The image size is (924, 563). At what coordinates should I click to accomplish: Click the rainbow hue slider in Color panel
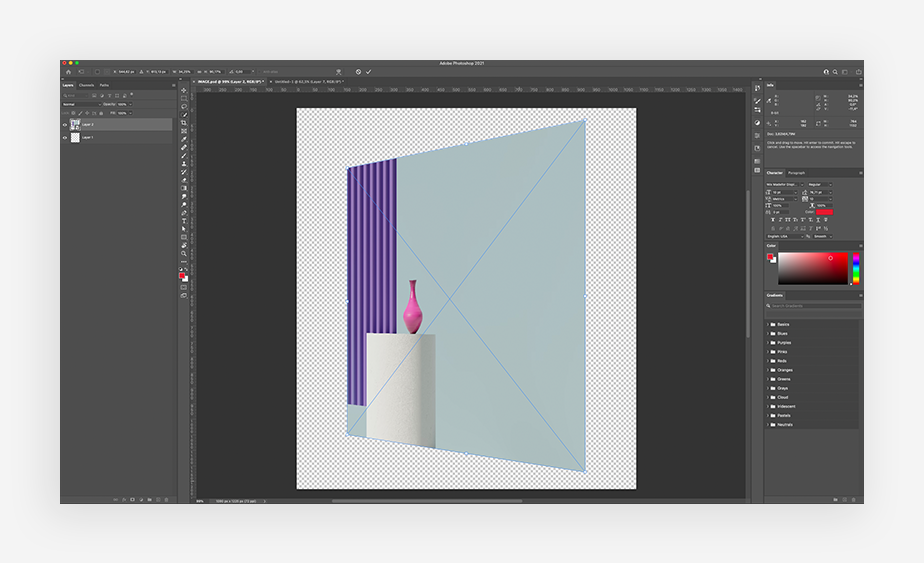point(856,269)
